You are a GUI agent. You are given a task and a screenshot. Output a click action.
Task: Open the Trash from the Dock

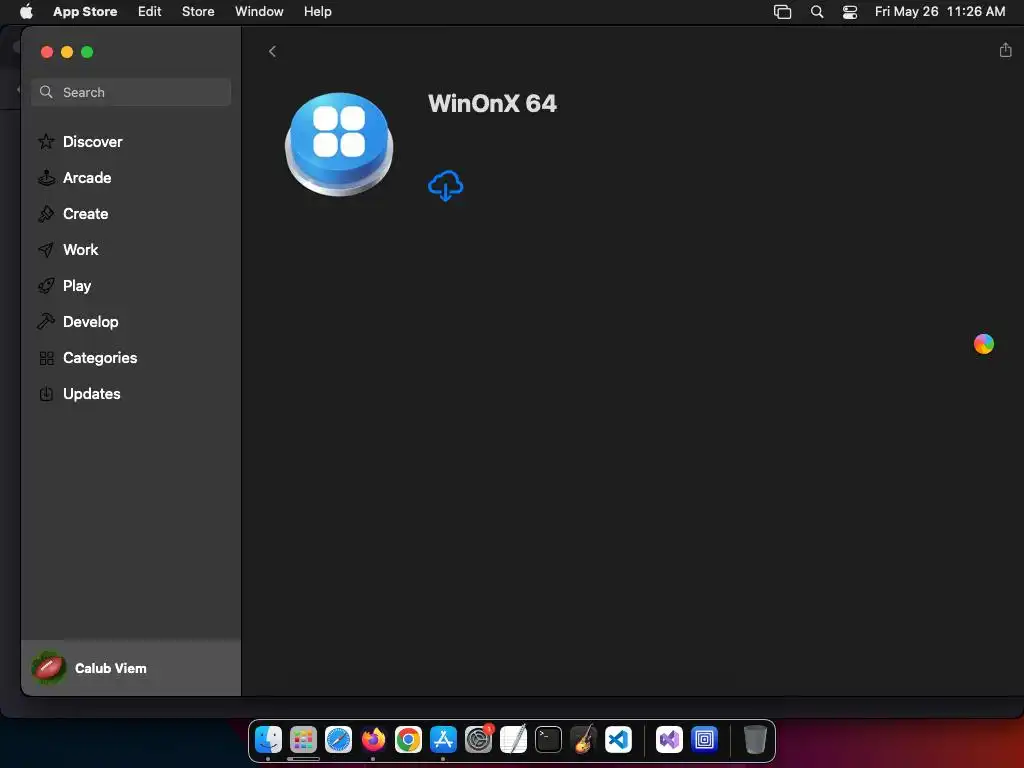click(x=755, y=739)
